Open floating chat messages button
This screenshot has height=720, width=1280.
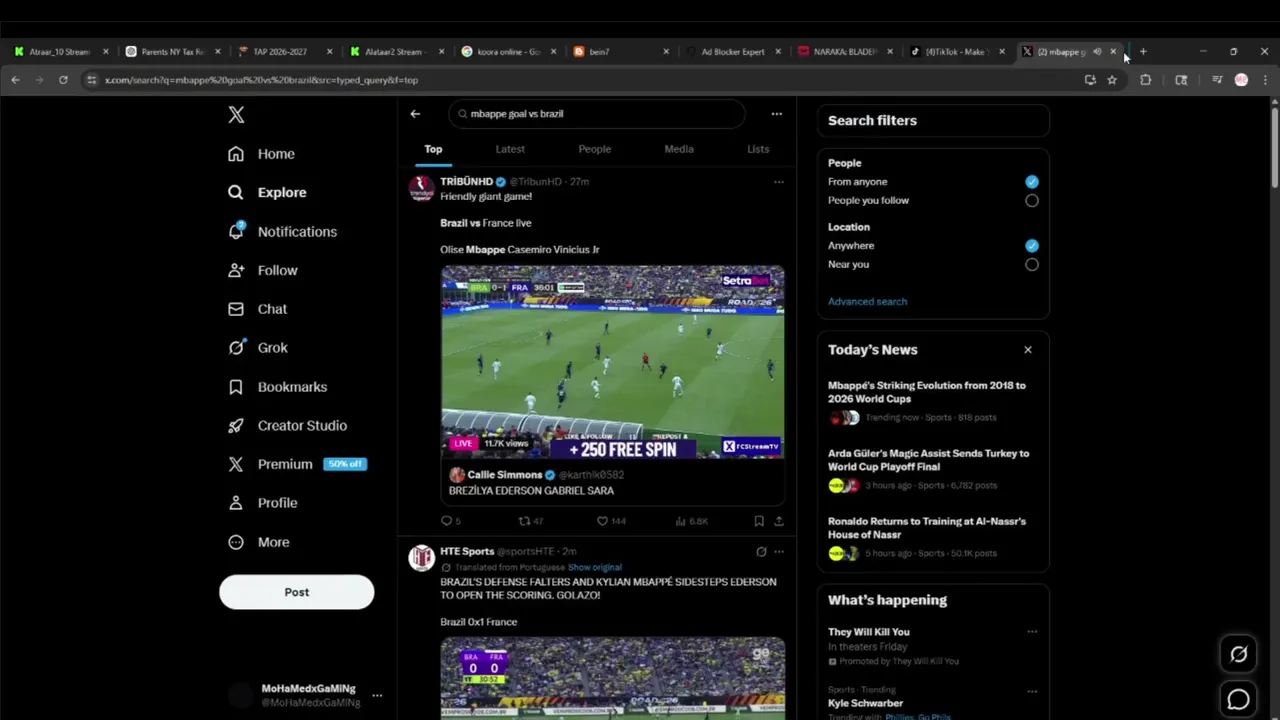click(1238, 699)
